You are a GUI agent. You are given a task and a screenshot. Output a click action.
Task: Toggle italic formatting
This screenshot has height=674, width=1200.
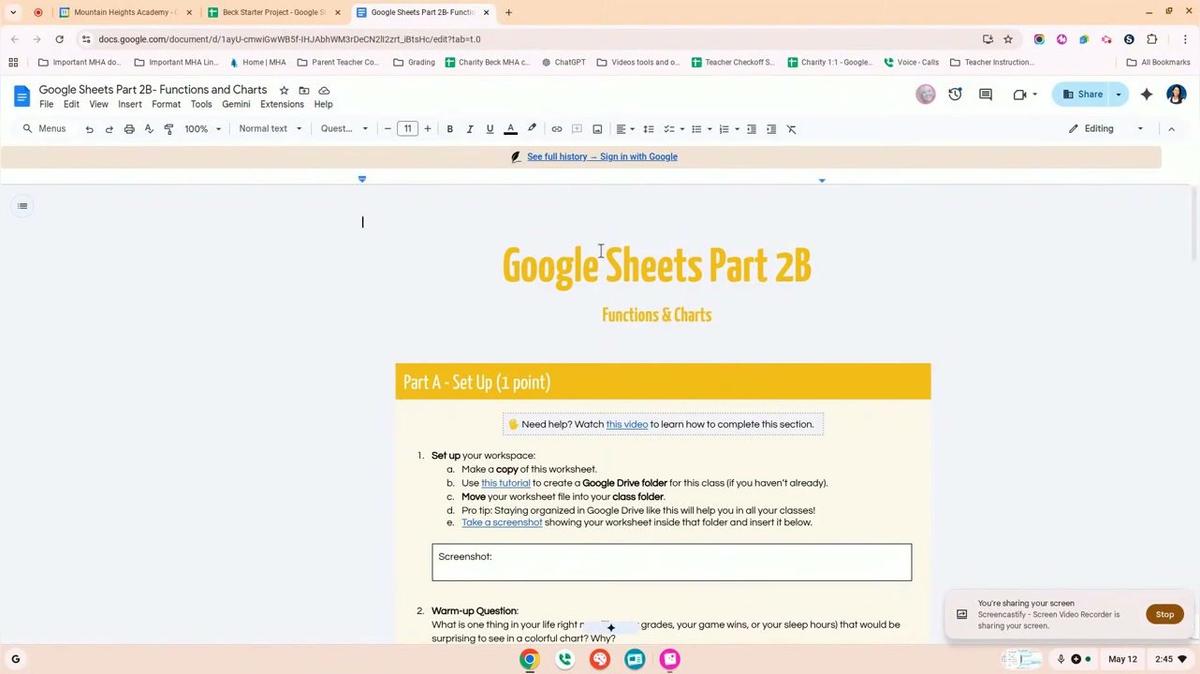click(469, 129)
